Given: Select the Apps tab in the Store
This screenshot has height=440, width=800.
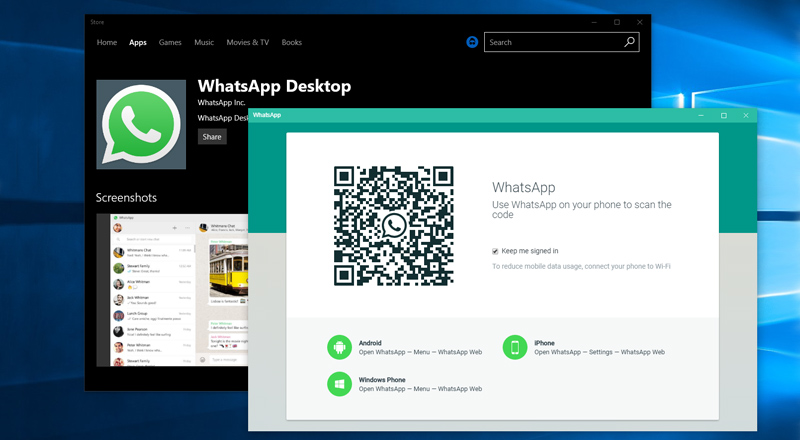Looking at the screenshot, I should click(138, 42).
